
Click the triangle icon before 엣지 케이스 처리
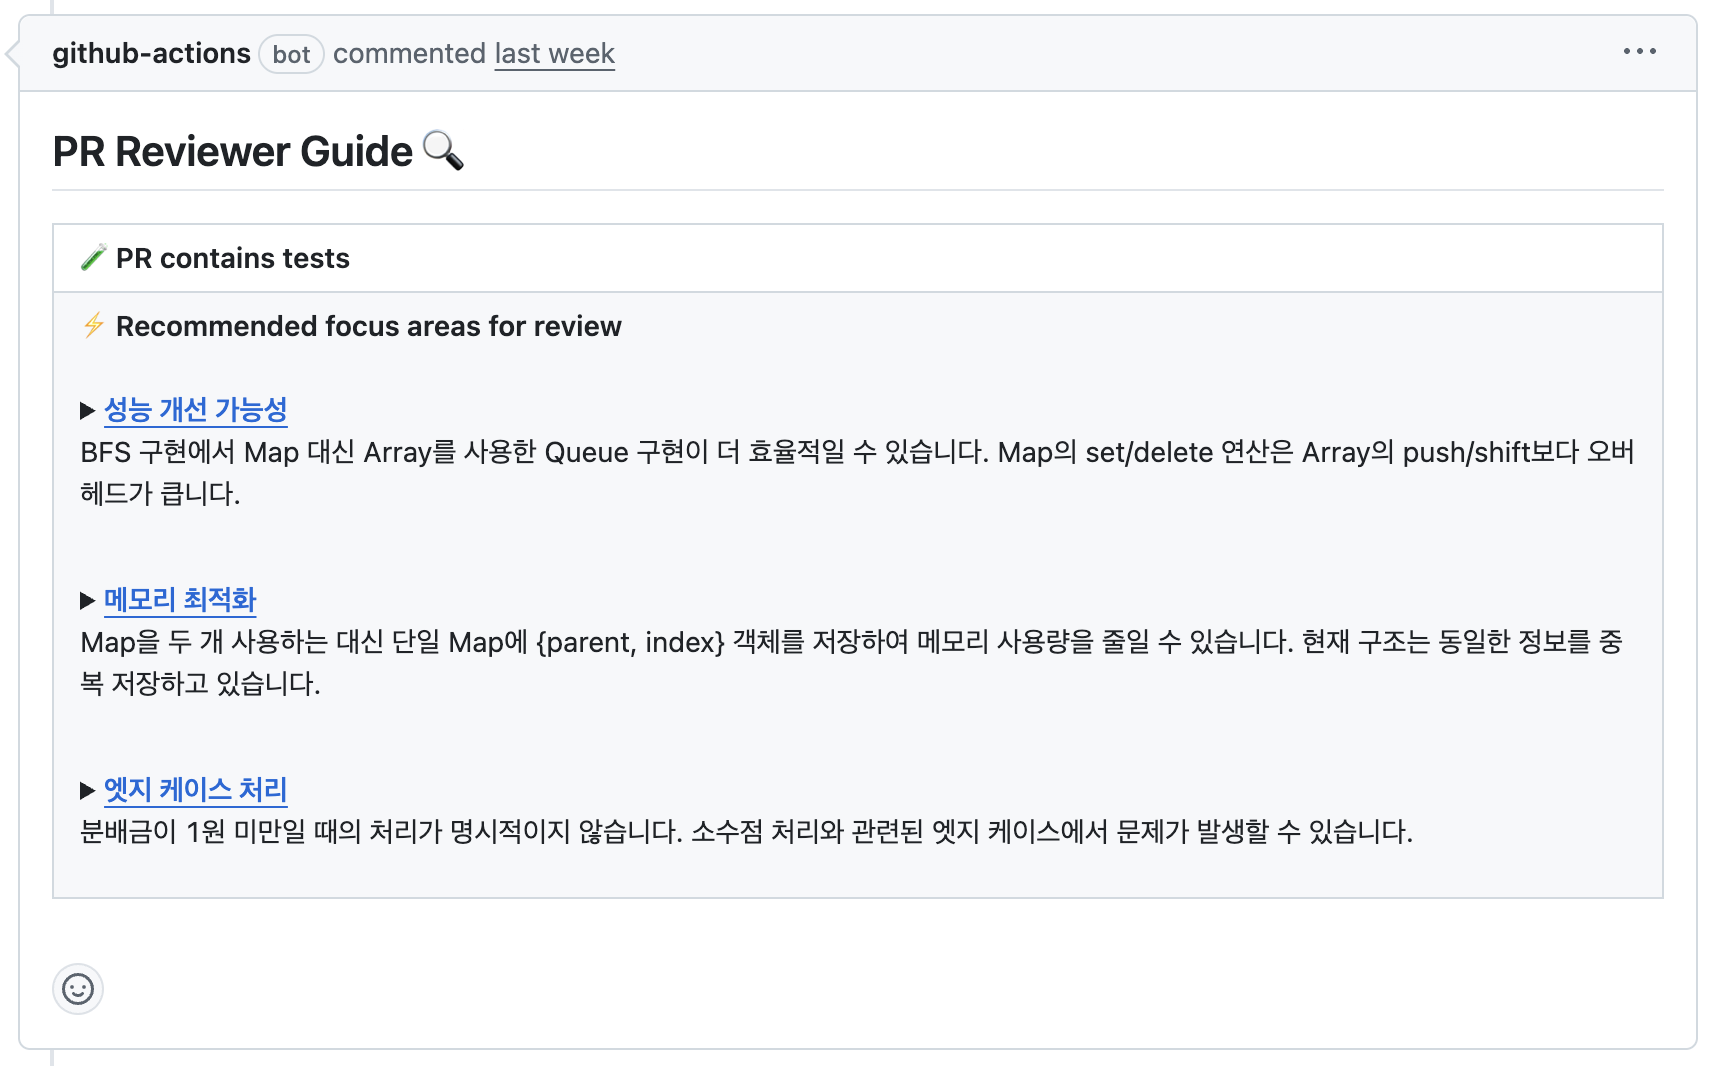point(87,790)
